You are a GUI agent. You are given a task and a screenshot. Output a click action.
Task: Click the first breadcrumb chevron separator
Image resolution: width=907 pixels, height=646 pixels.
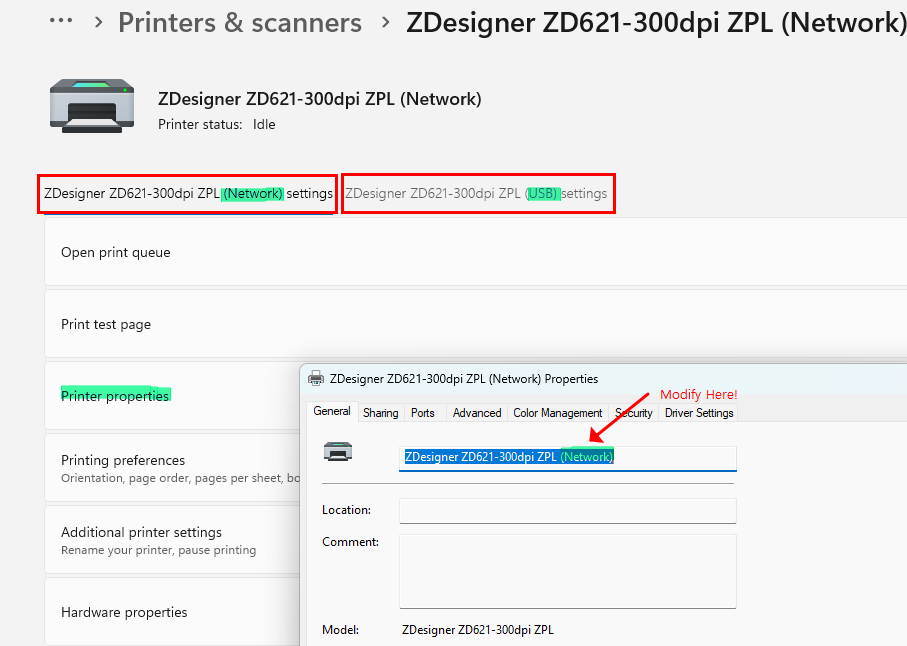point(98,23)
